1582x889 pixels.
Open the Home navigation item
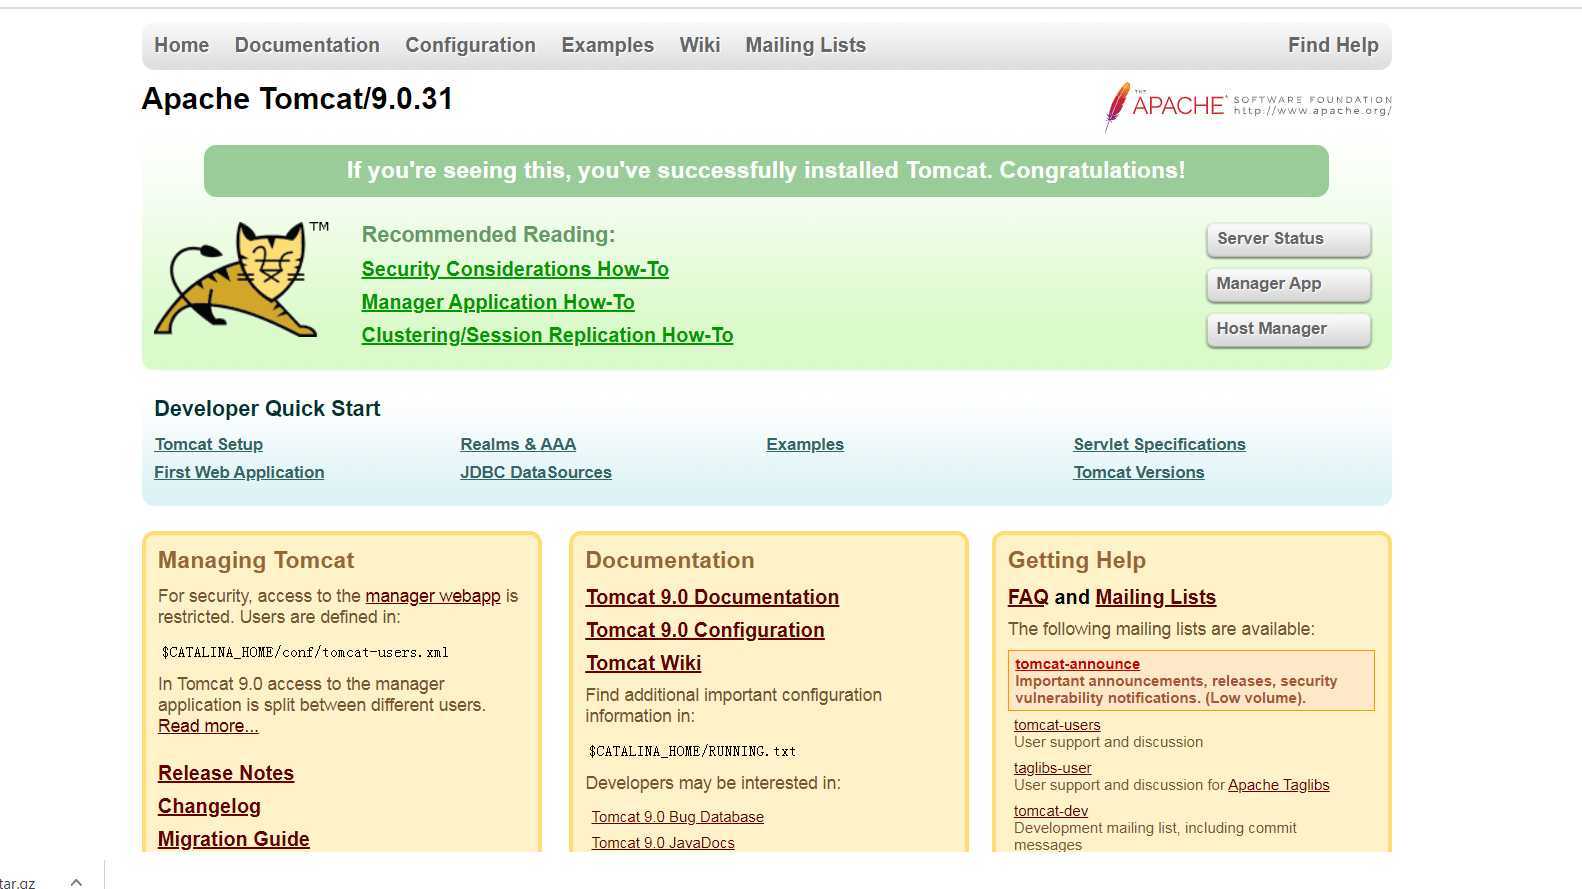pyautogui.click(x=181, y=45)
